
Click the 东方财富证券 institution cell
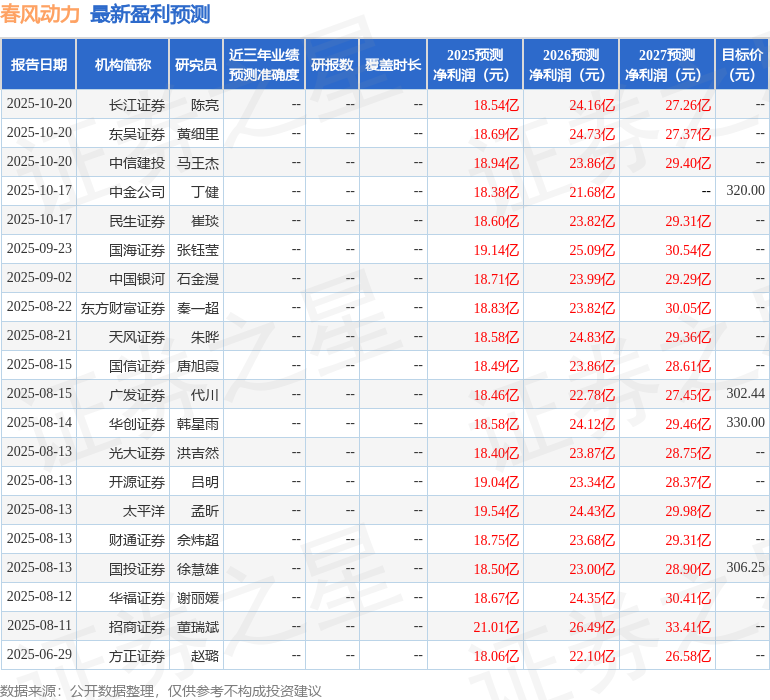(123, 307)
